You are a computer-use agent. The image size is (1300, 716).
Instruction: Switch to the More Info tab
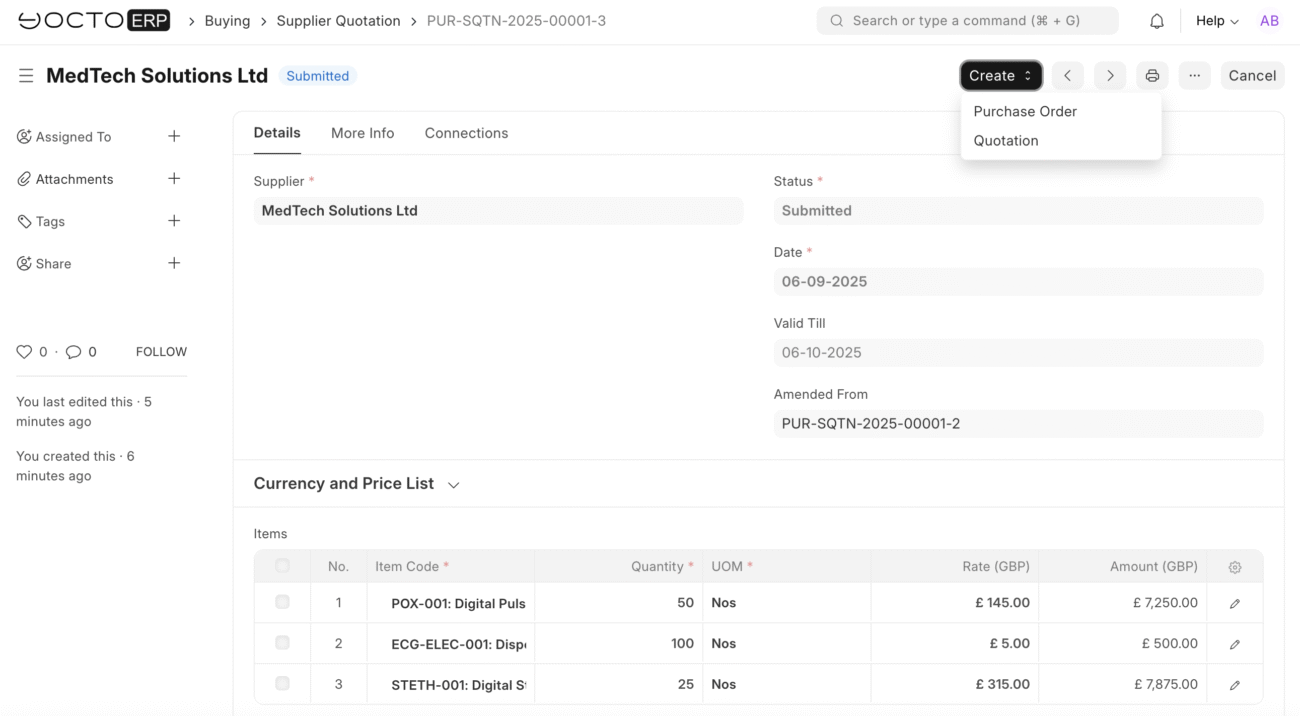coord(363,133)
